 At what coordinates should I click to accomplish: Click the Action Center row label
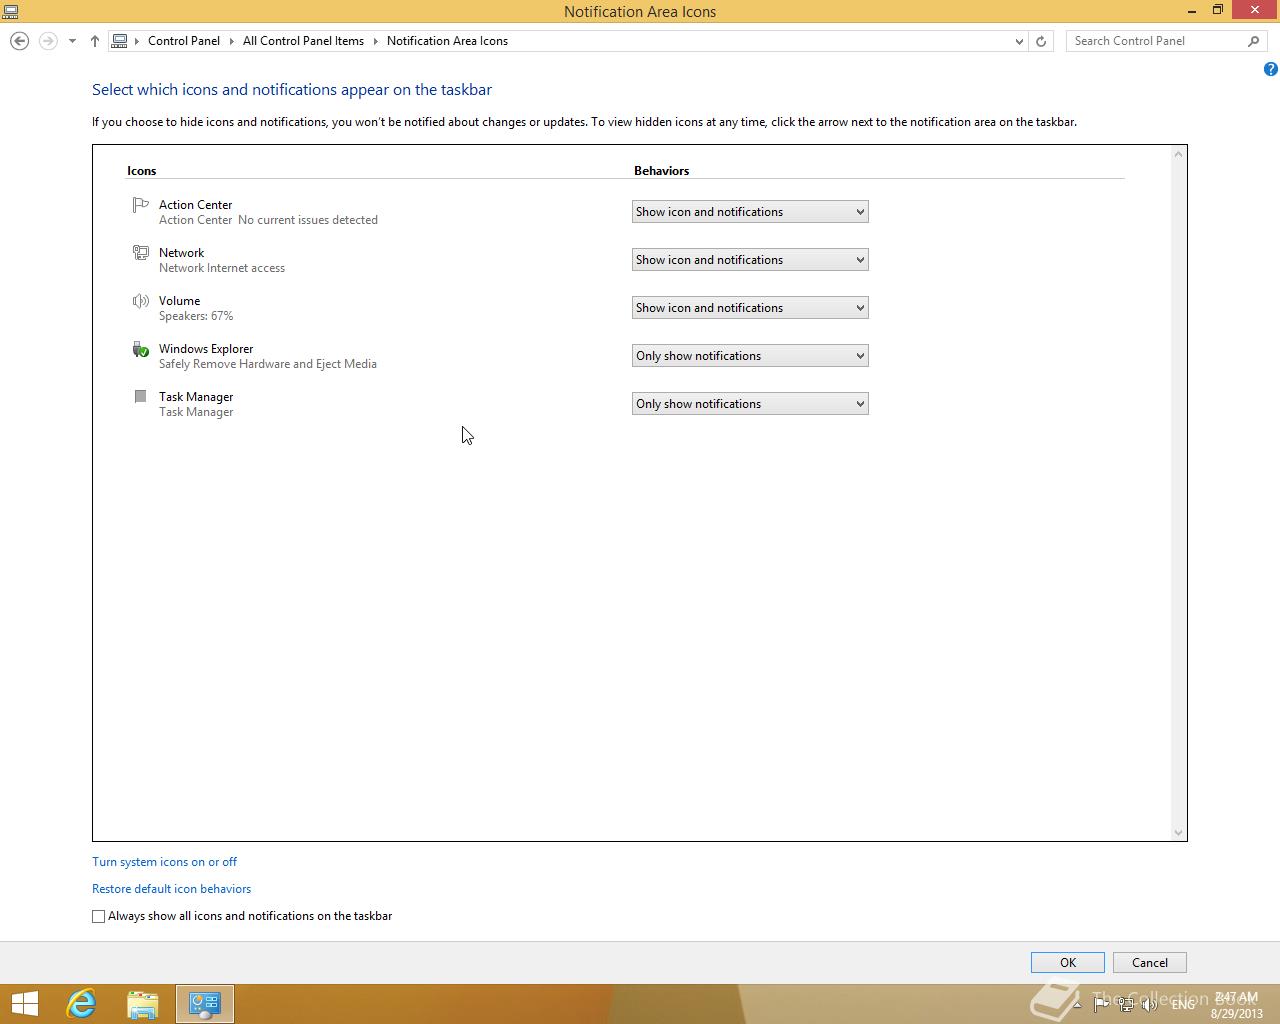click(x=195, y=205)
